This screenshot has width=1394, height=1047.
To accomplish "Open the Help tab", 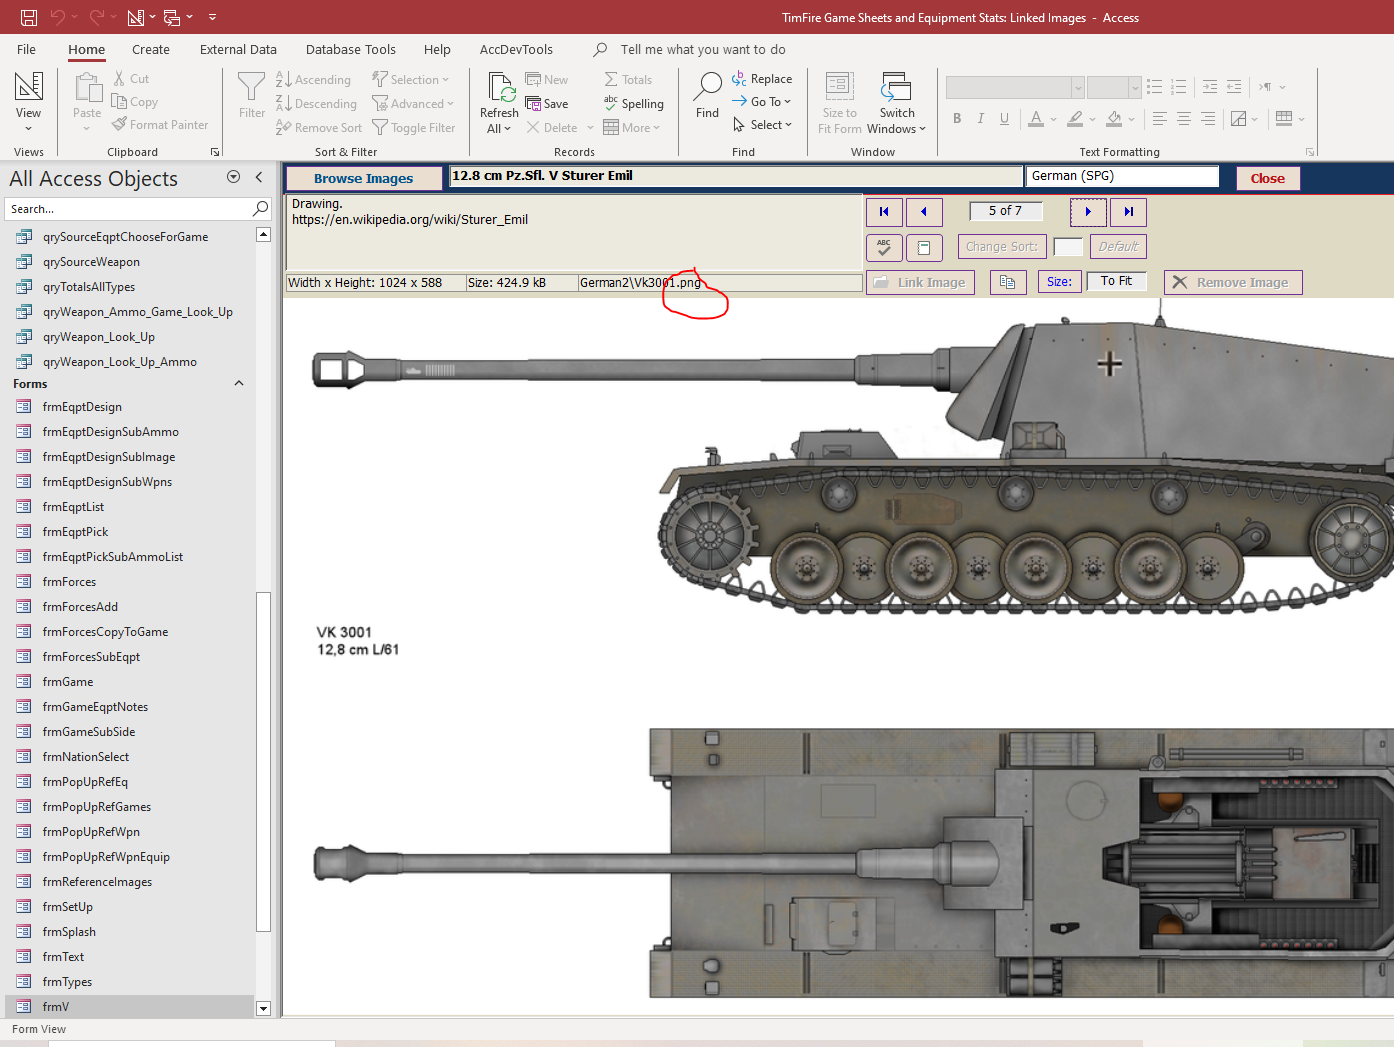I will tap(437, 49).
